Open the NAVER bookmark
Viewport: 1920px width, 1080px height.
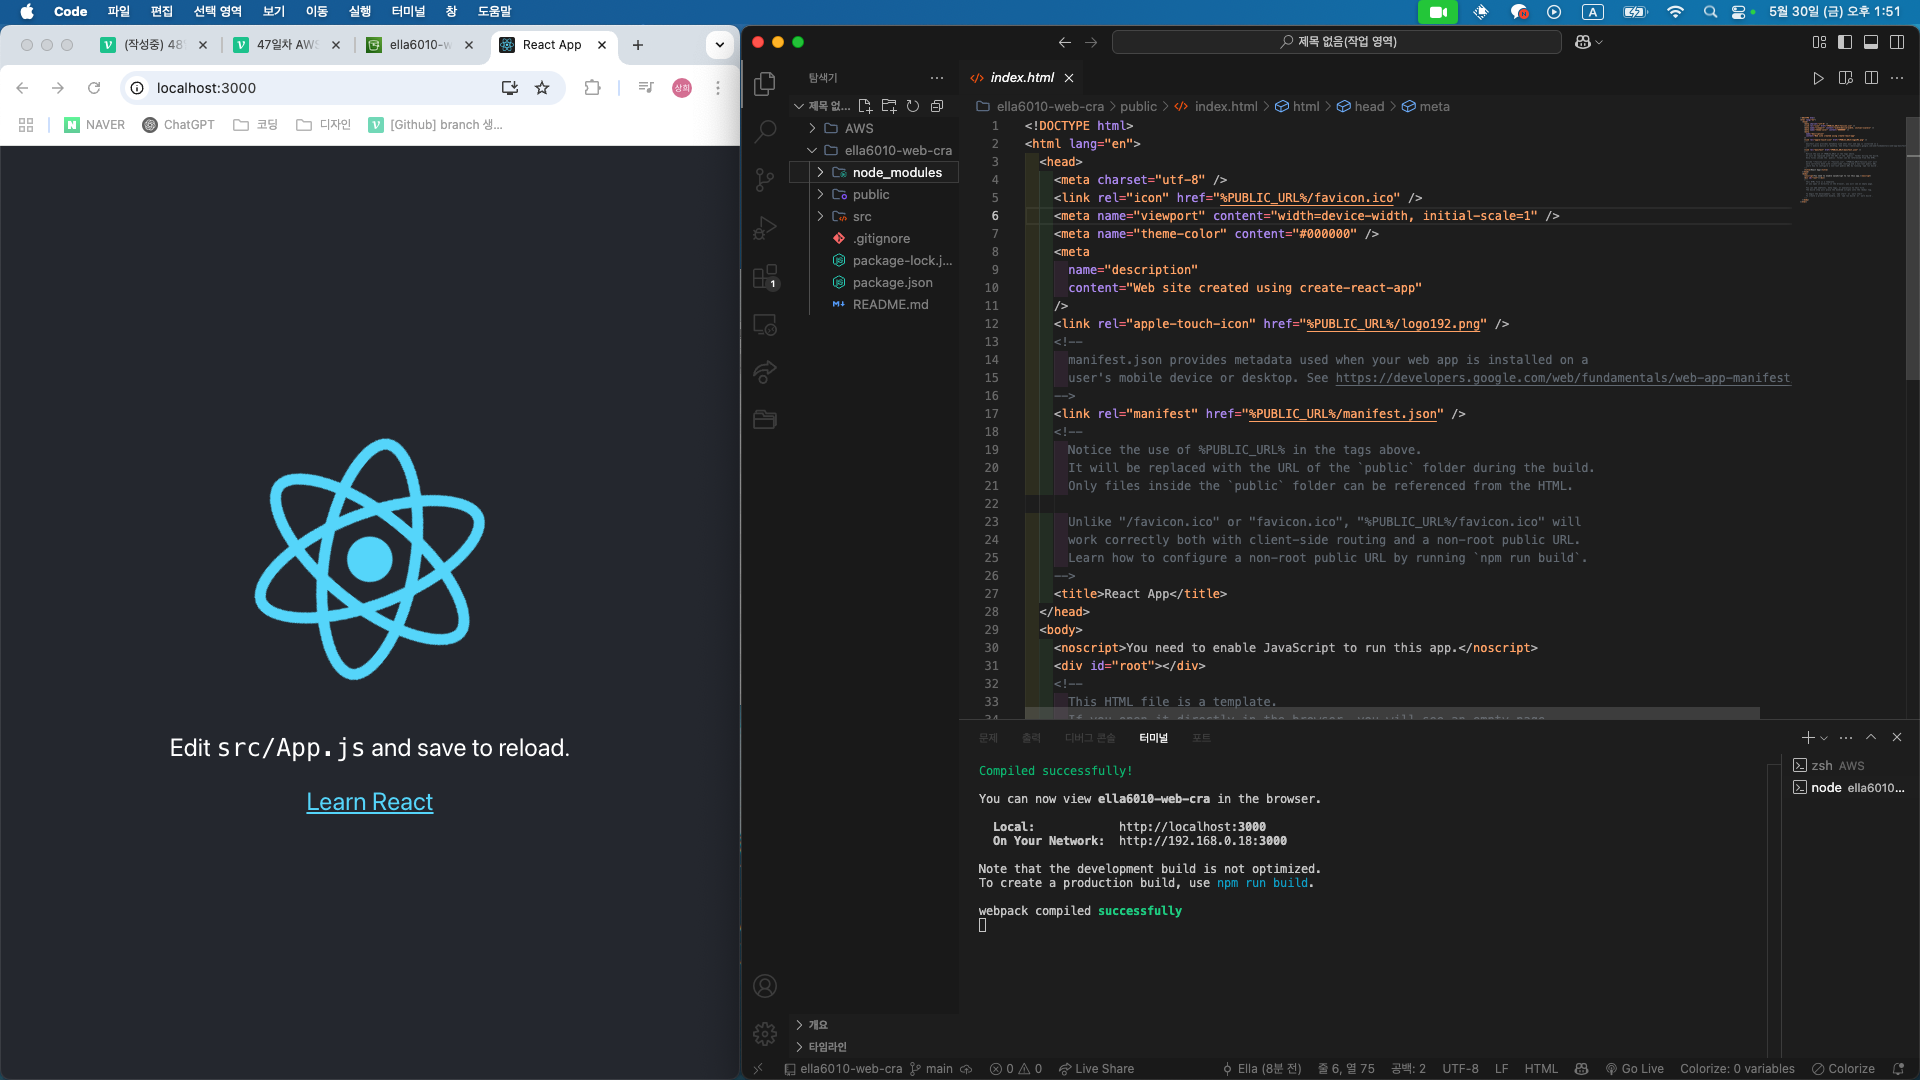pos(95,125)
